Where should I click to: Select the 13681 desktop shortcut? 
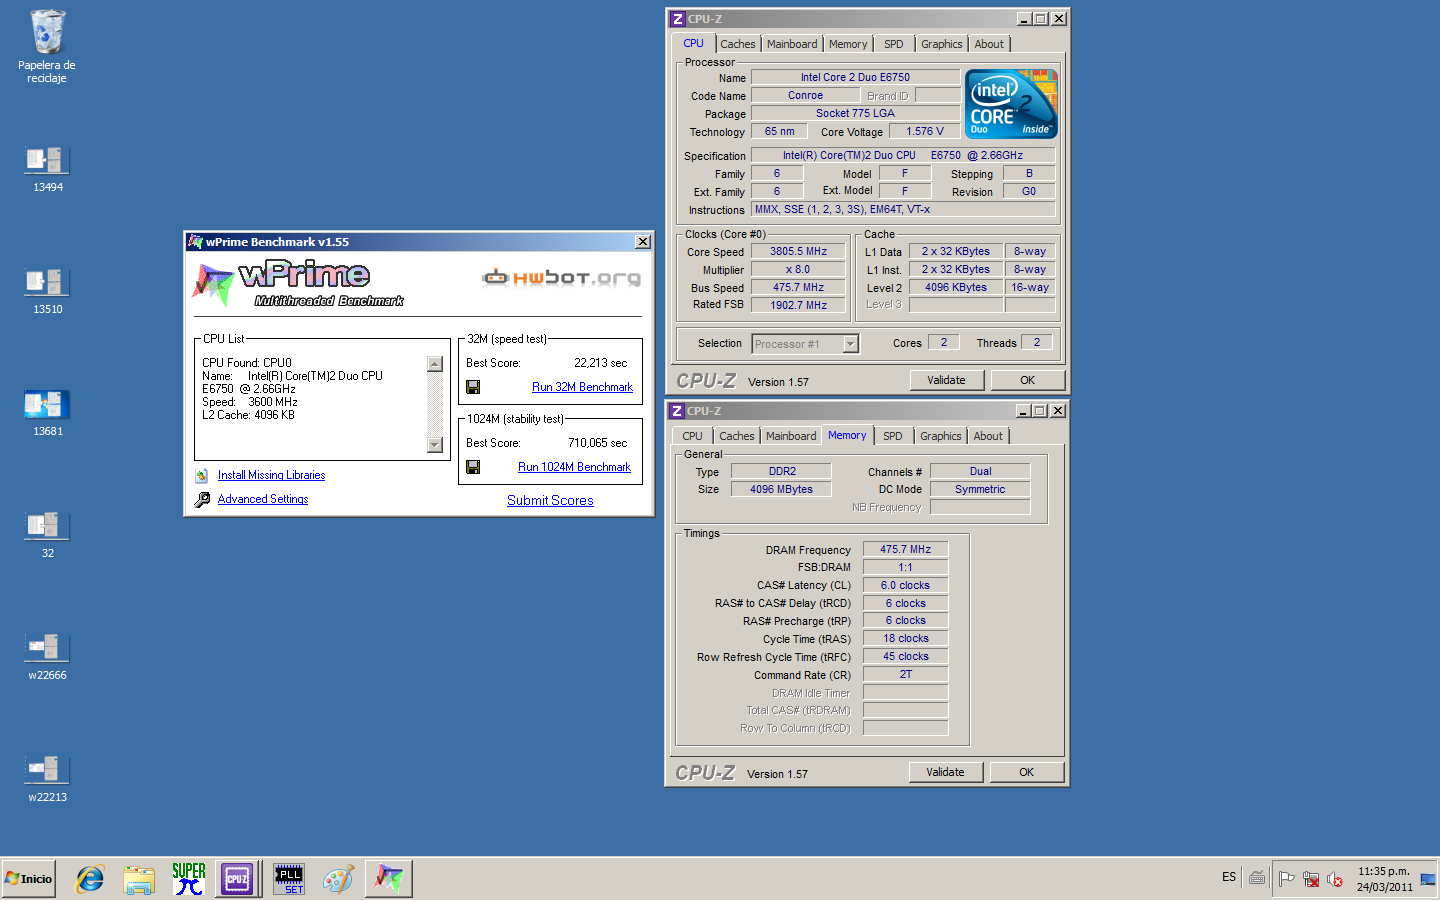47,411
